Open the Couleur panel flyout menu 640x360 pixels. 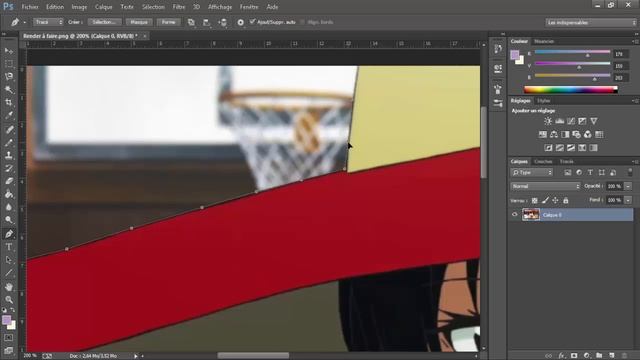635,41
